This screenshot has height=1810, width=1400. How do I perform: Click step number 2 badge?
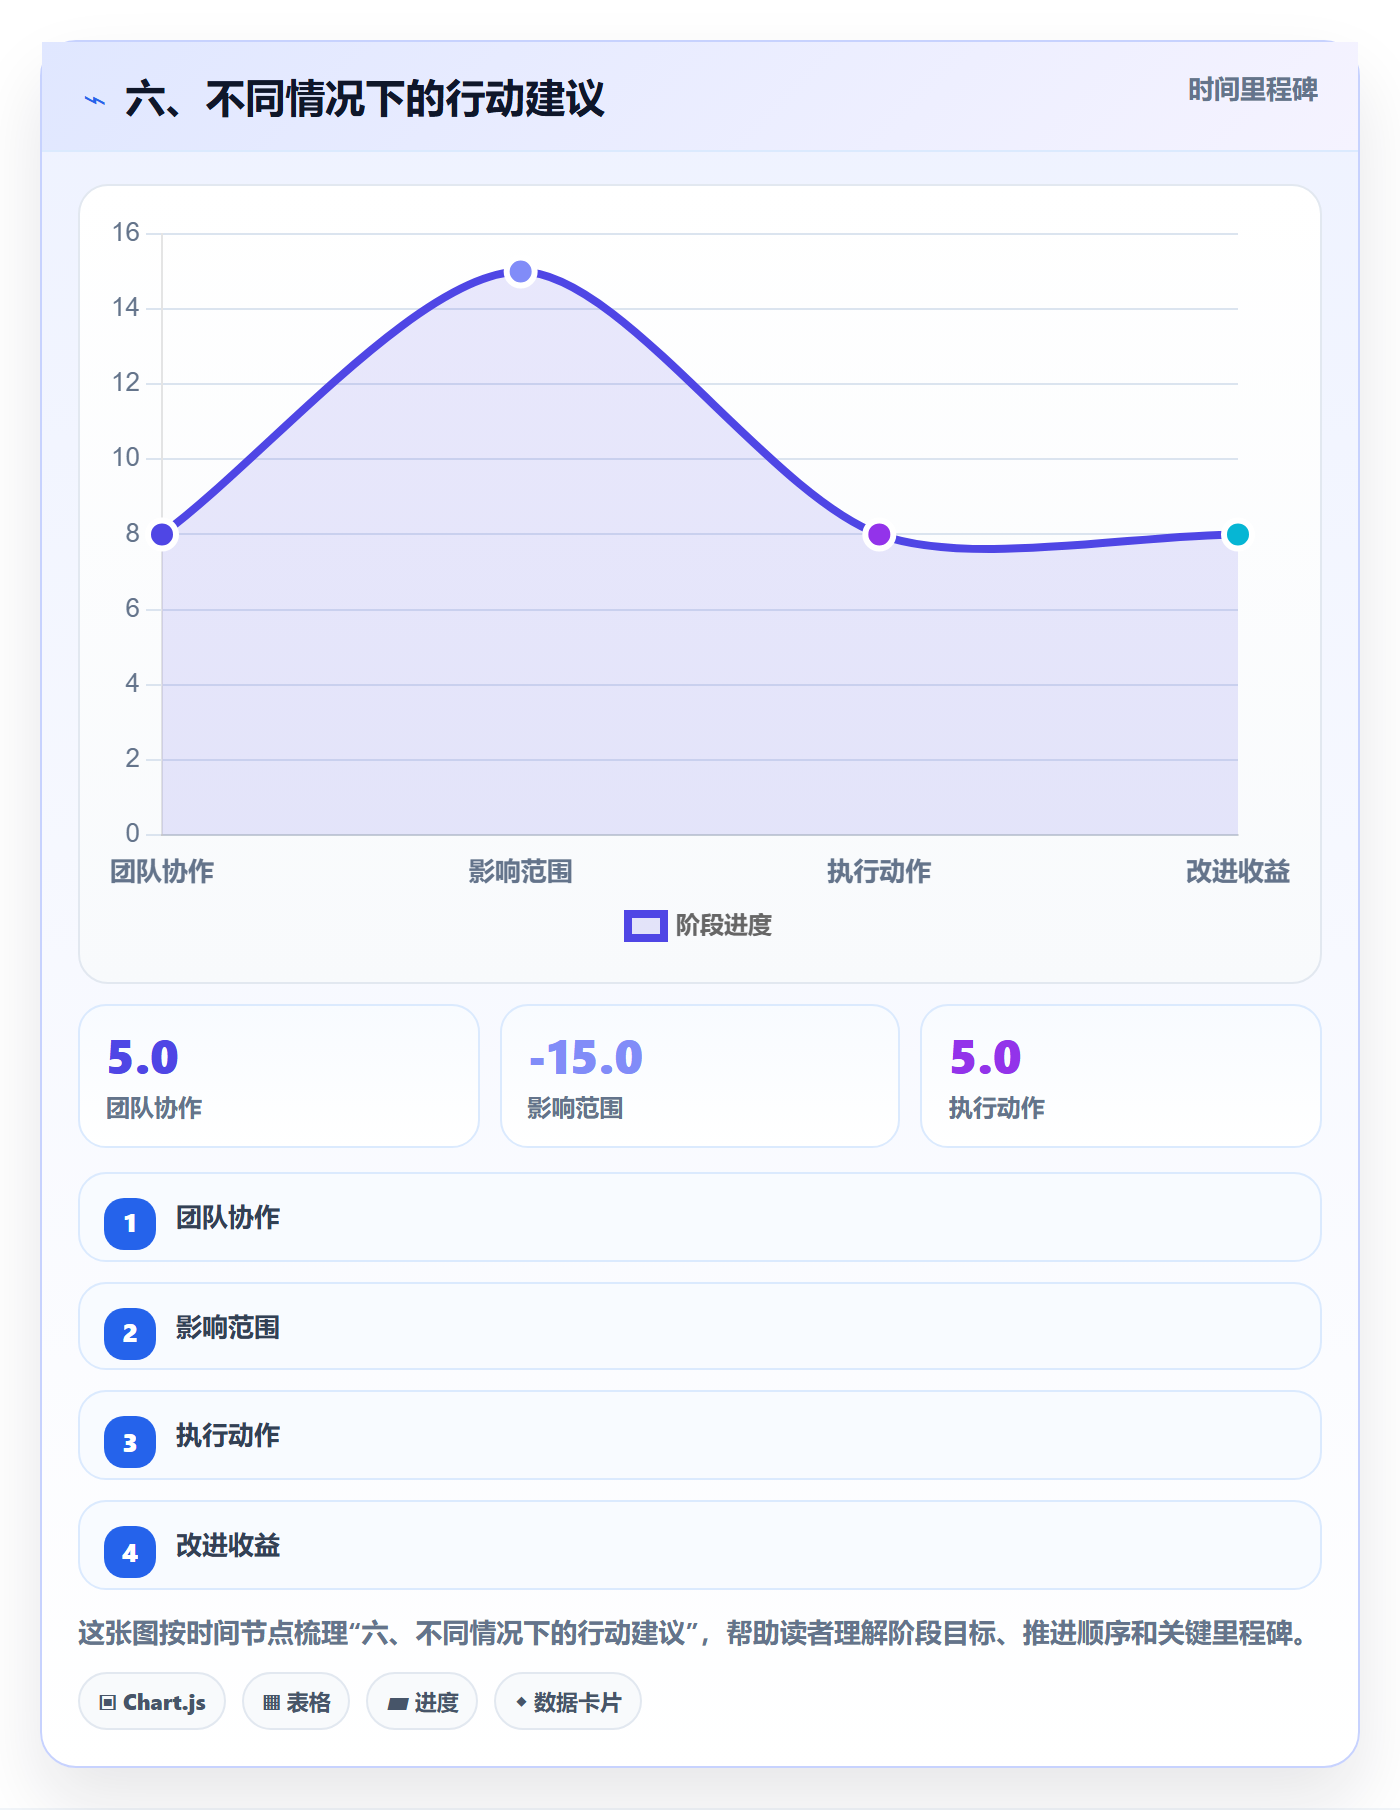(x=130, y=1333)
